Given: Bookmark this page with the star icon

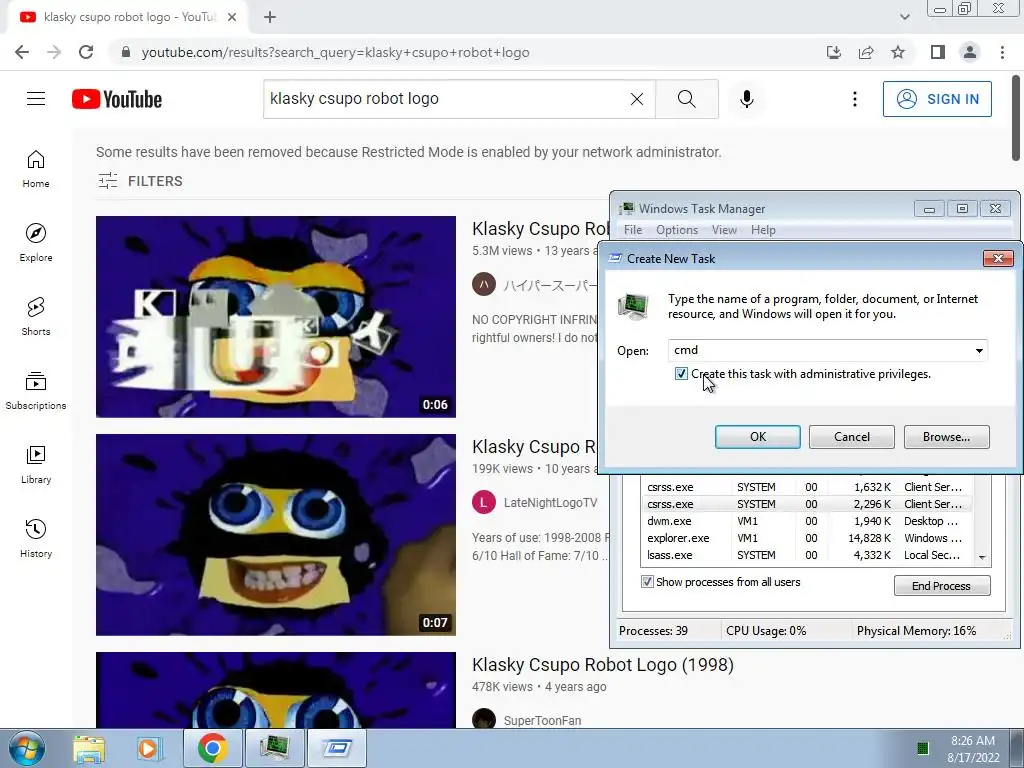Looking at the screenshot, I should tap(898, 52).
